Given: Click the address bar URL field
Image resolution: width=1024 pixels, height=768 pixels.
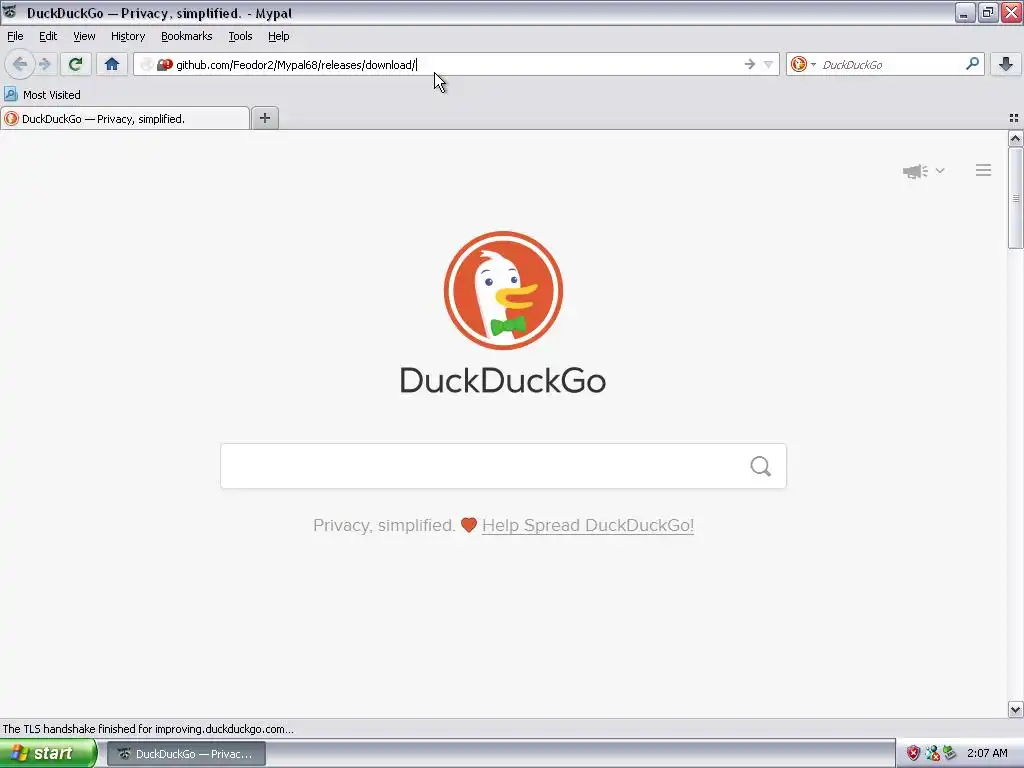Looking at the screenshot, I should point(457,65).
